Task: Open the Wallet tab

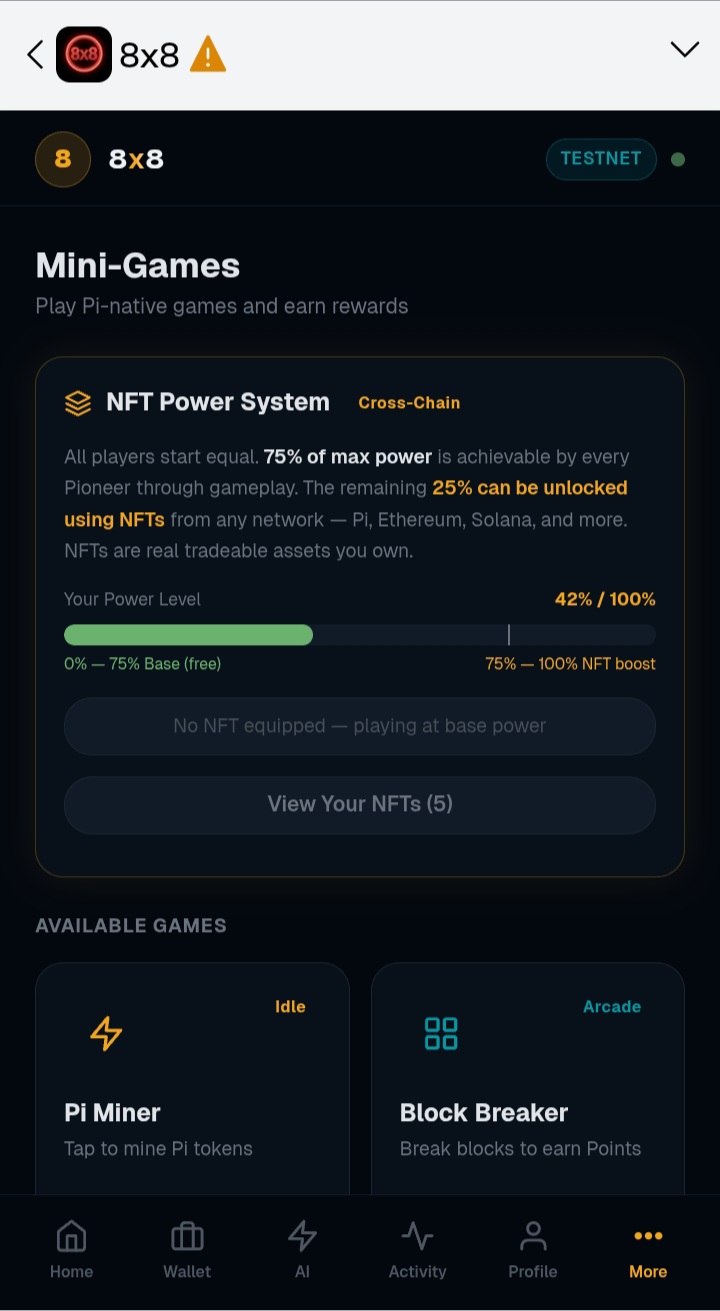Action: [187, 1250]
